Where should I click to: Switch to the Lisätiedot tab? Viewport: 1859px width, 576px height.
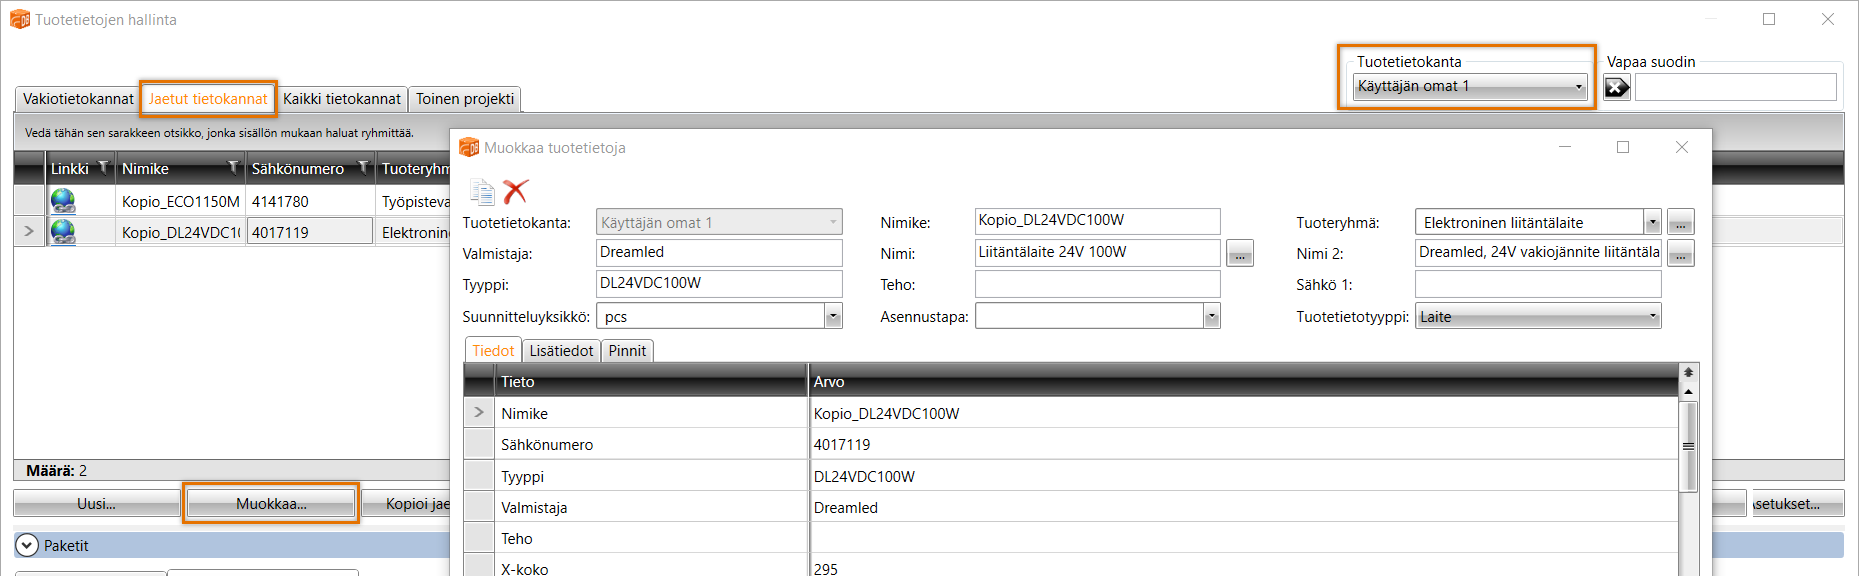(561, 351)
